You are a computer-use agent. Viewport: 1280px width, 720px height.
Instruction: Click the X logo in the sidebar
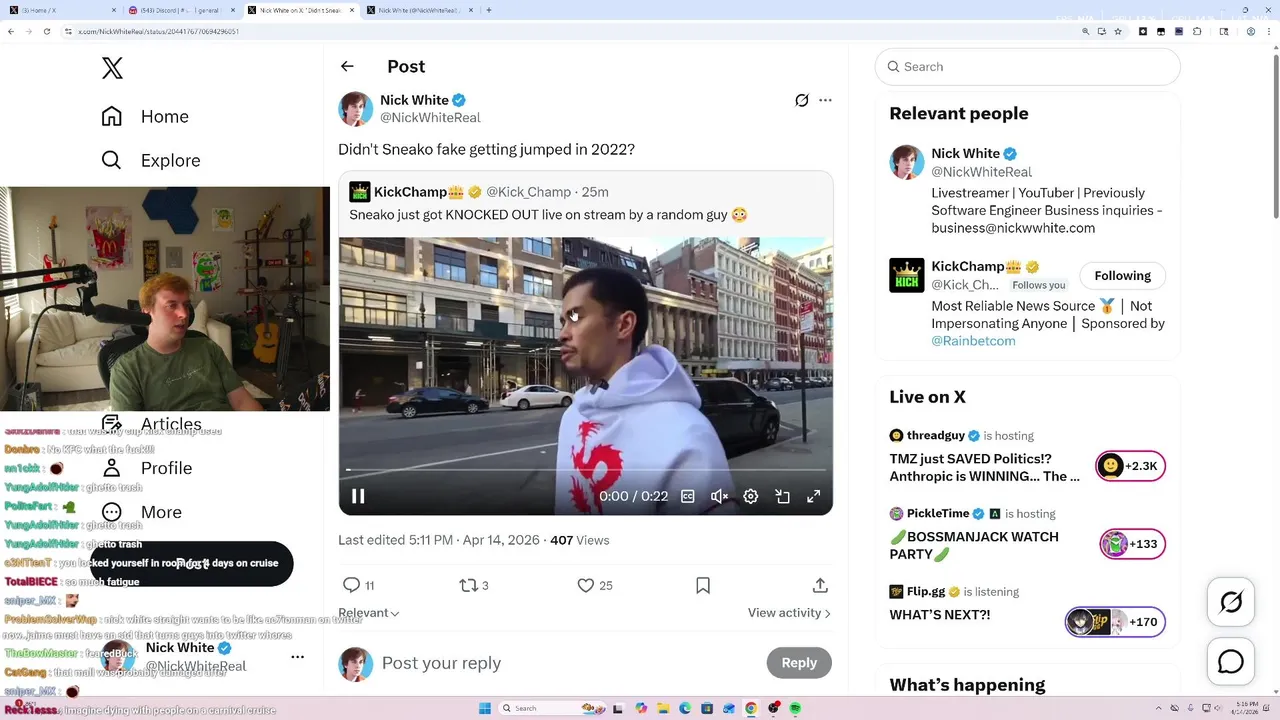[x=112, y=68]
